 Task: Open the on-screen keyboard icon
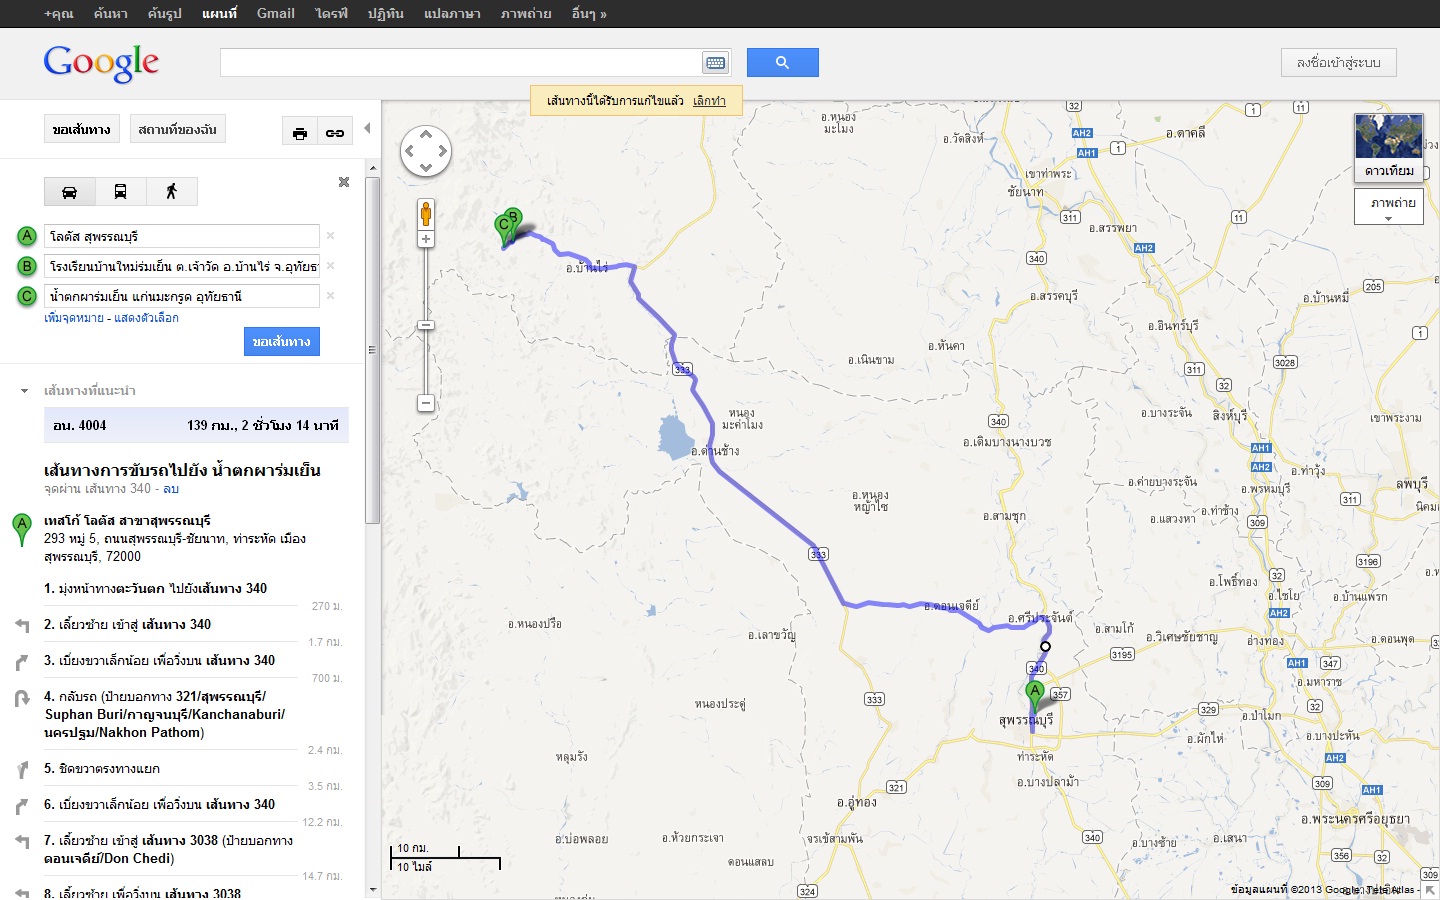click(715, 63)
